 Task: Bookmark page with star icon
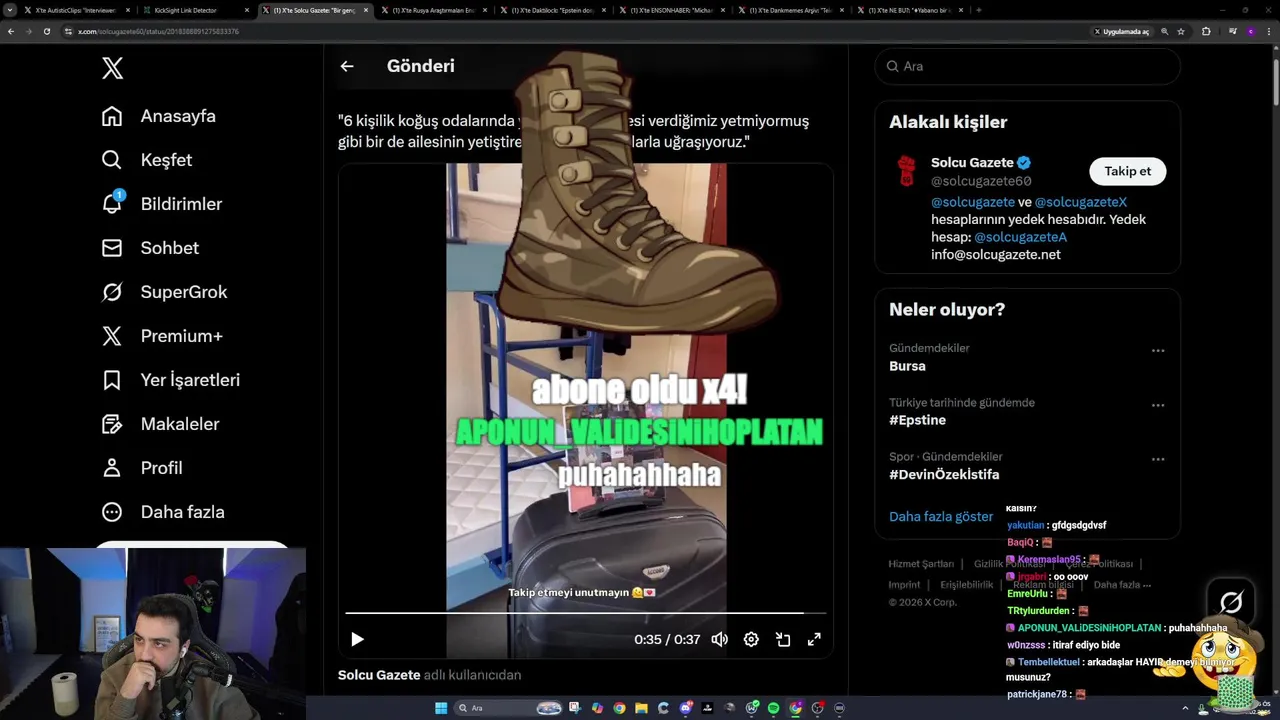[1181, 31]
